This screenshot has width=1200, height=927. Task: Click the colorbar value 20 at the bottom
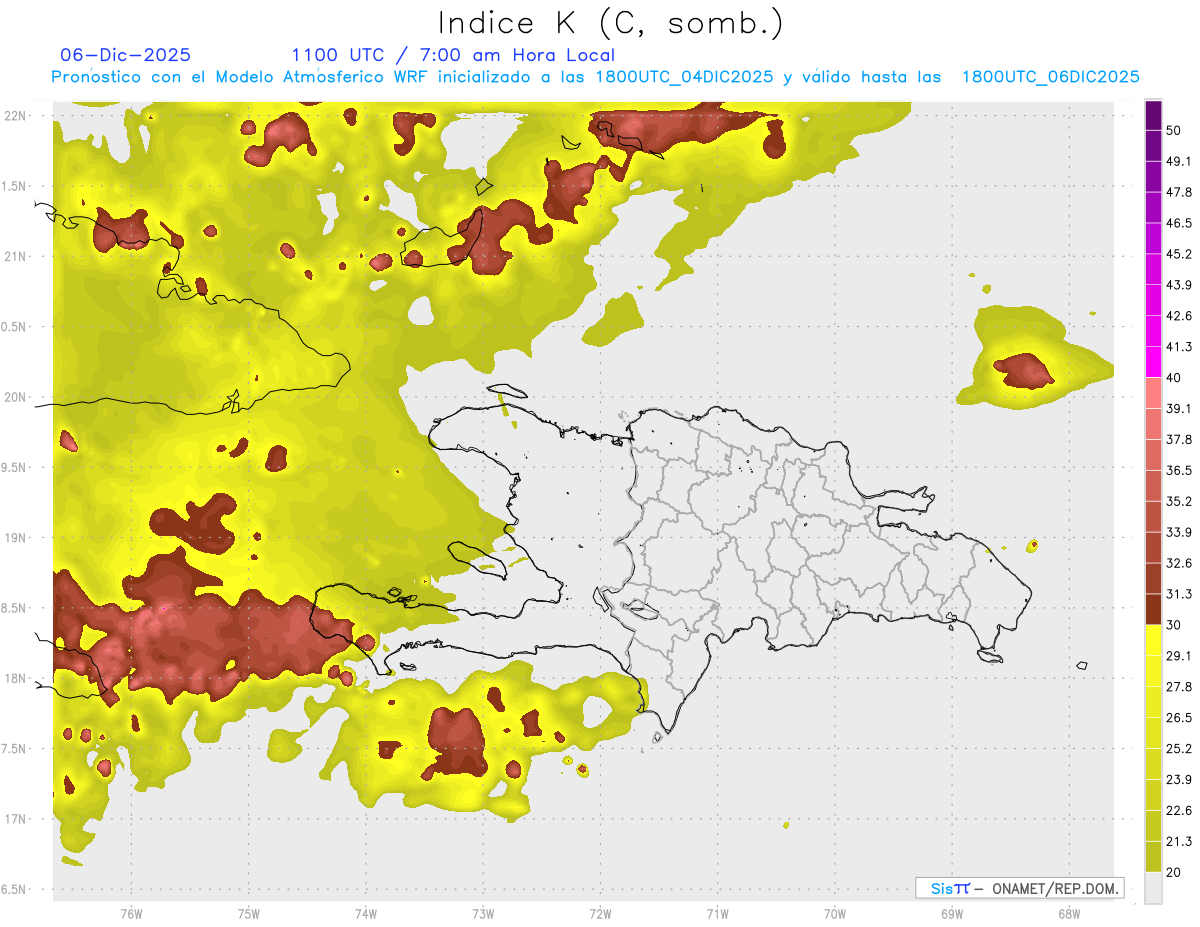pos(1175,872)
